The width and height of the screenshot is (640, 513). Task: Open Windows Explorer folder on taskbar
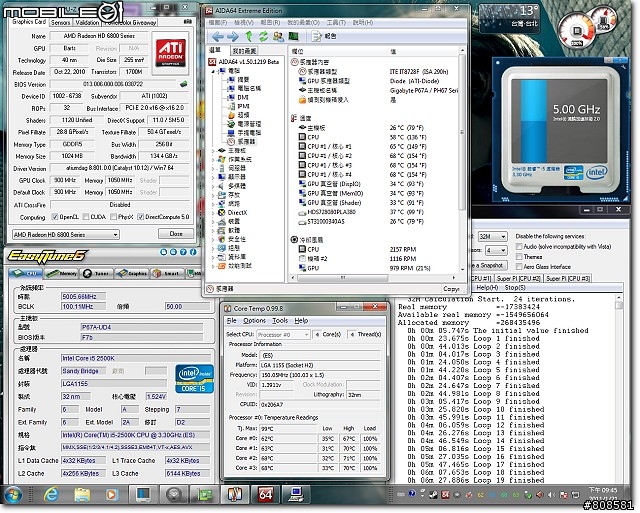click(82, 495)
